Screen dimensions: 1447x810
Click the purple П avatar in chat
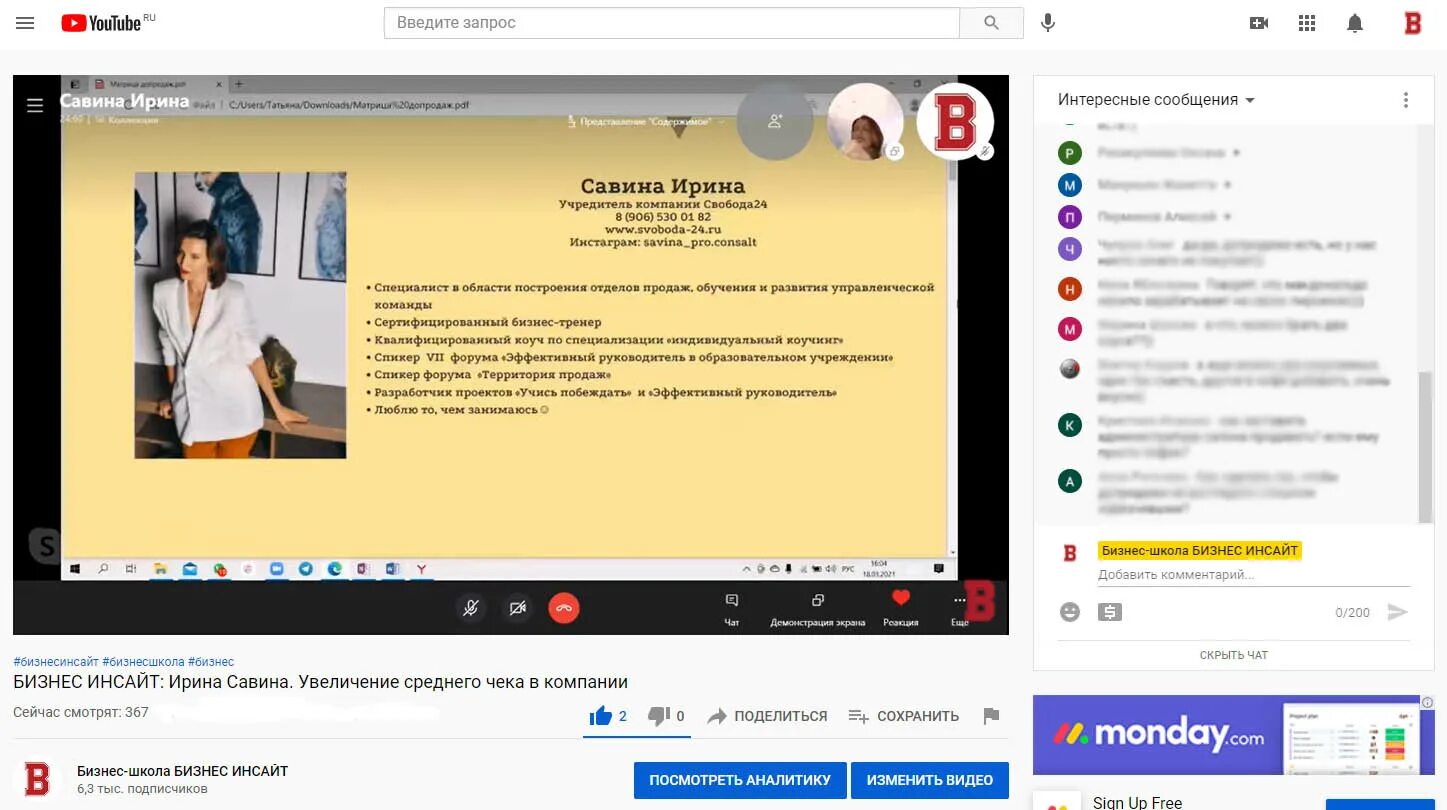pyautogui.click(x=1070, y=216)
